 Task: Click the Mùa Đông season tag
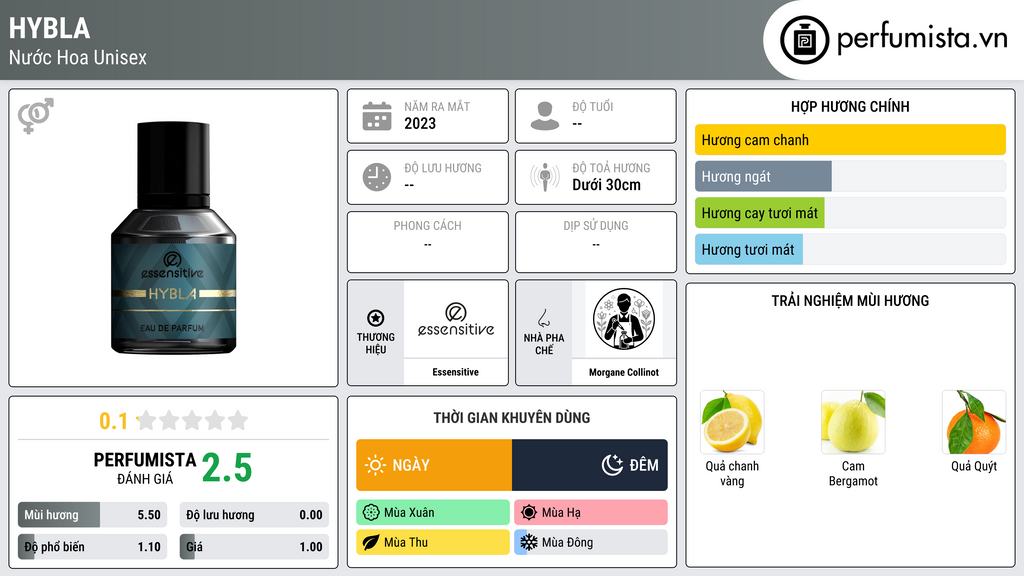(x=591, y=542)
